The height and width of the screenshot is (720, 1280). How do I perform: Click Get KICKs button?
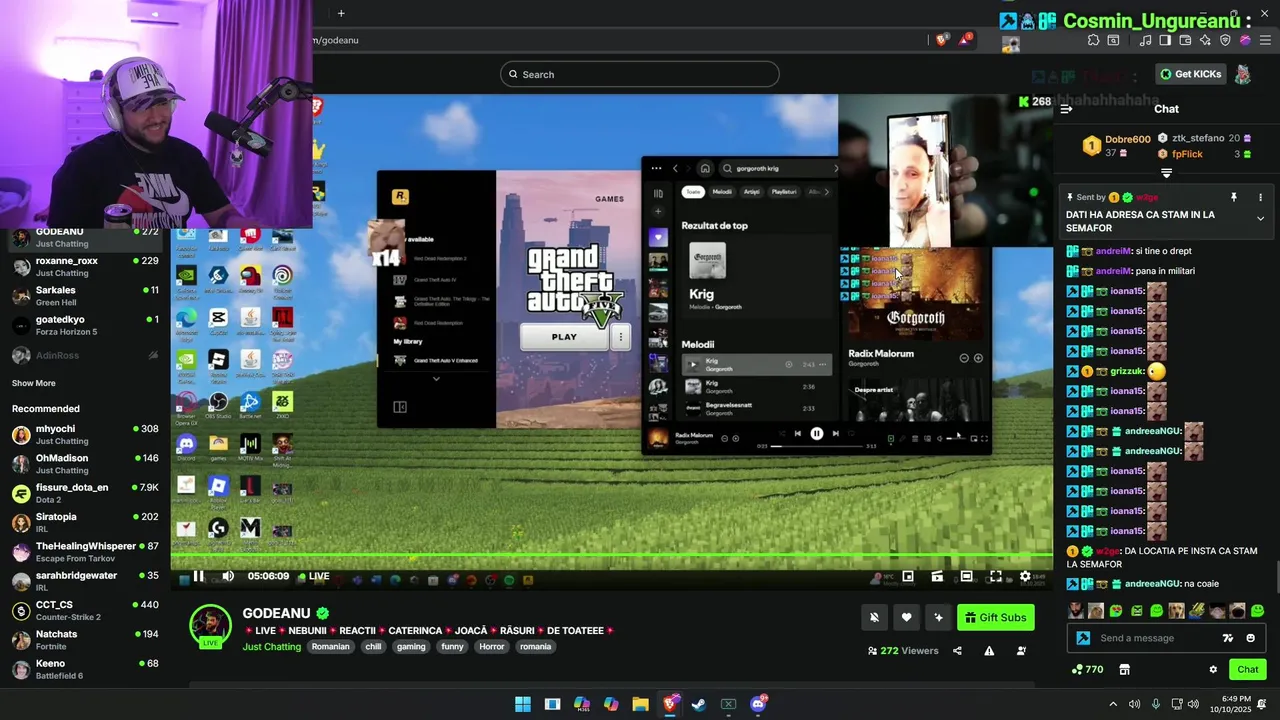click(x=1191, y=74)
